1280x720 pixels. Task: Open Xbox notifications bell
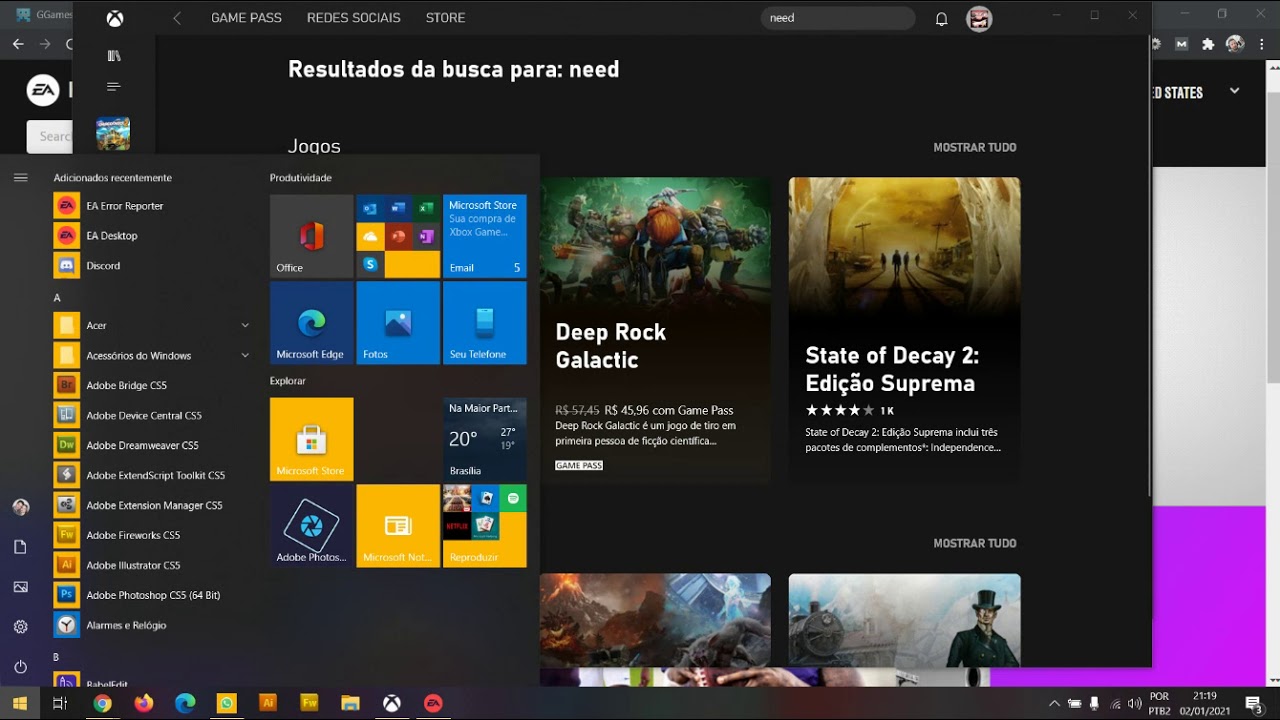[x=941, y=18]
